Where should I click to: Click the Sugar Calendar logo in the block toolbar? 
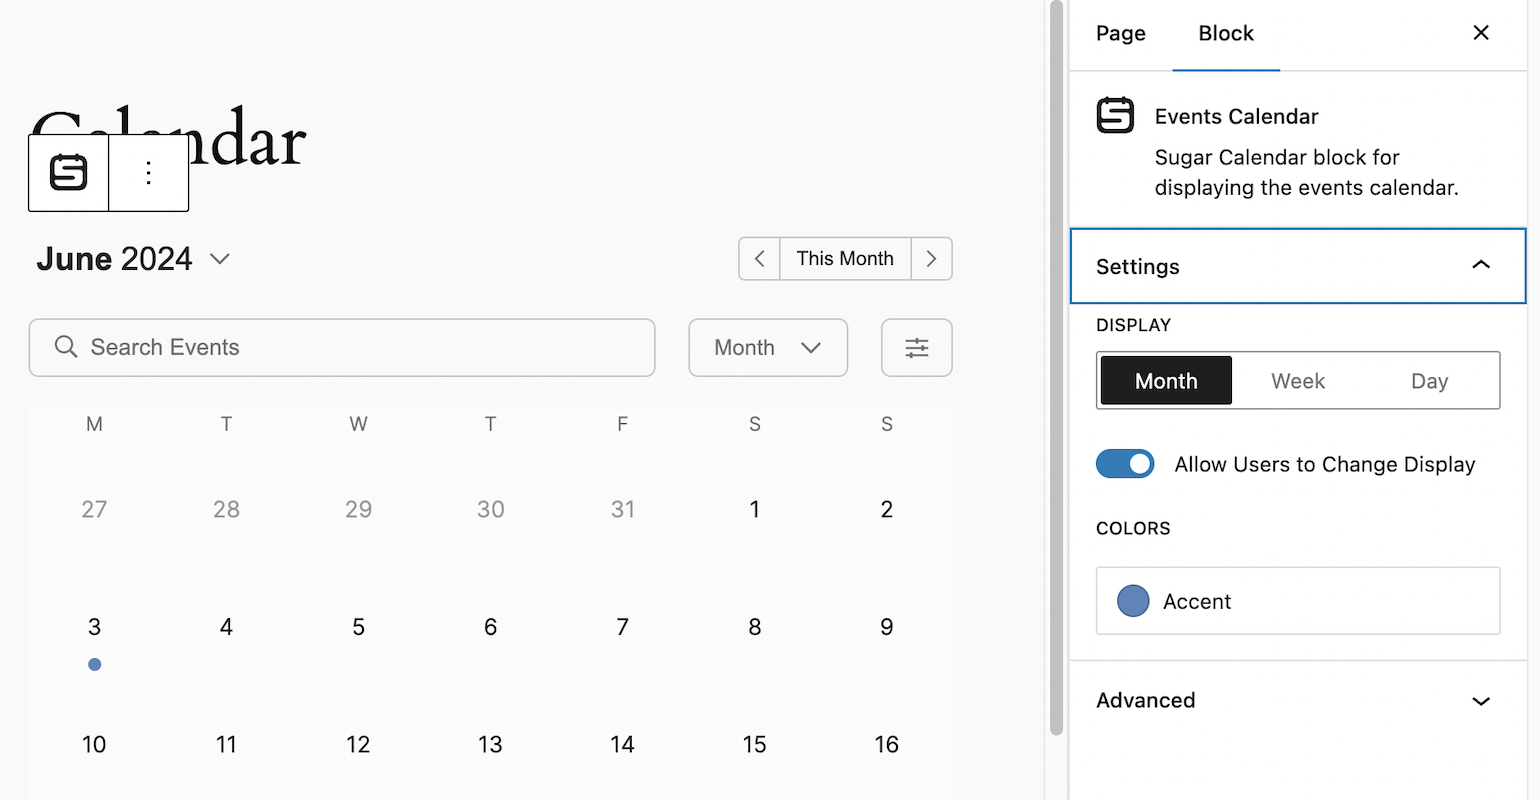(x=67, y=172)
